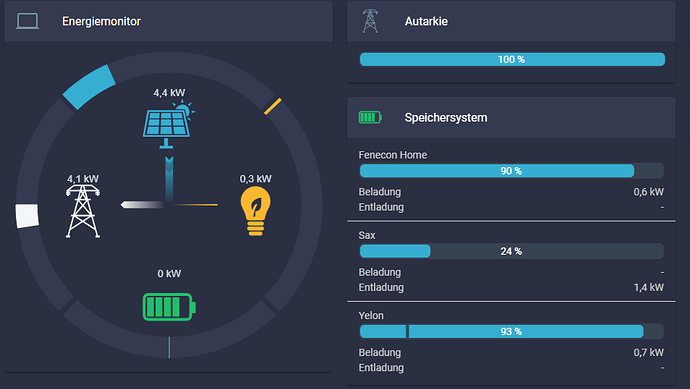This screenshot has height=389, width=690.
Task: Click the pylon icon beside Autarkie
Action: coord(370,21)
